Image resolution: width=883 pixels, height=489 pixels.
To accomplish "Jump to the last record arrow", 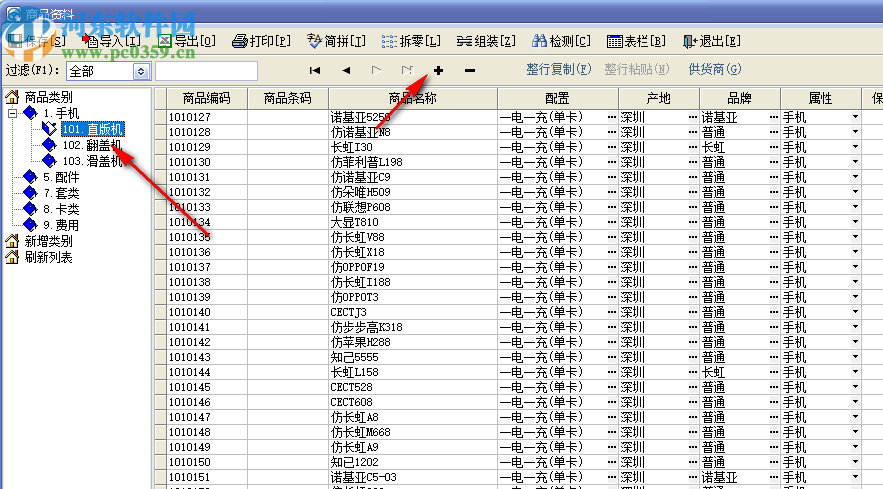I will (407, 70).
